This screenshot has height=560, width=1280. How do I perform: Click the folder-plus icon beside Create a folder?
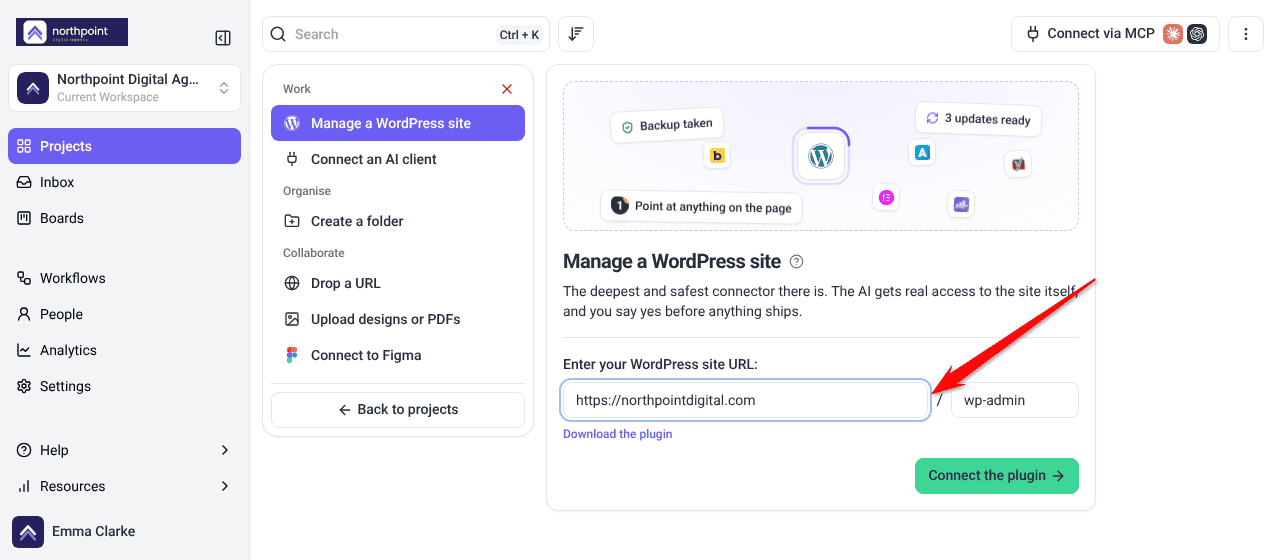[x=292, y=221]
